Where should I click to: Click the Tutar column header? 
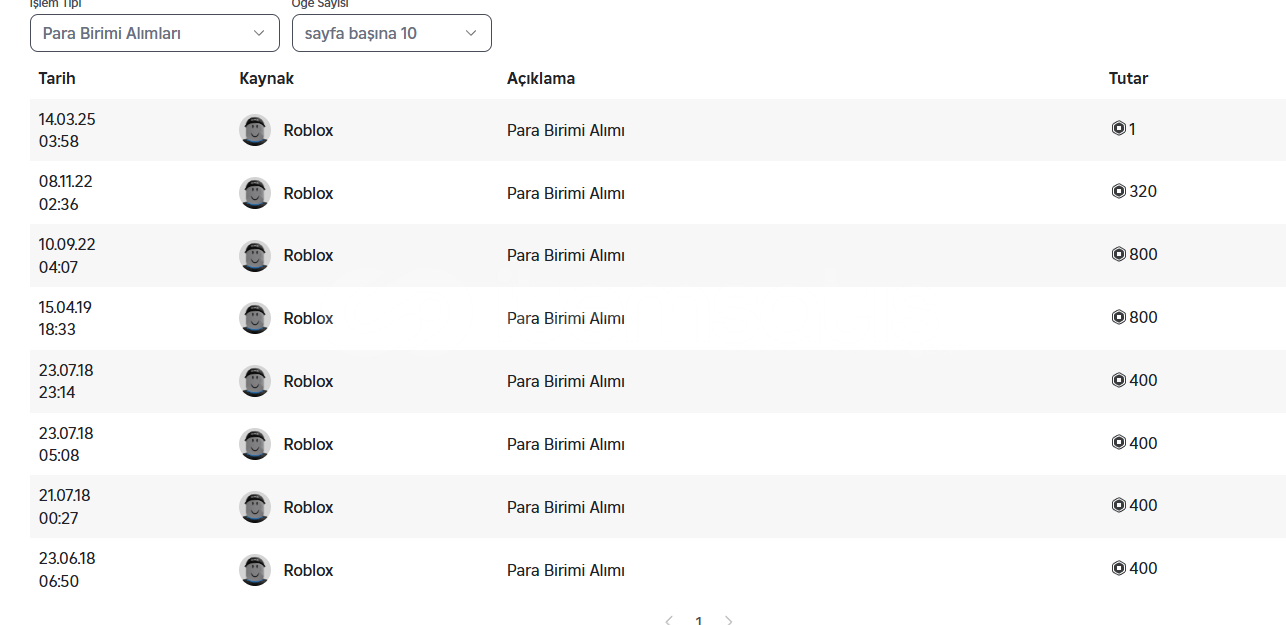[x=1128, y=78]
